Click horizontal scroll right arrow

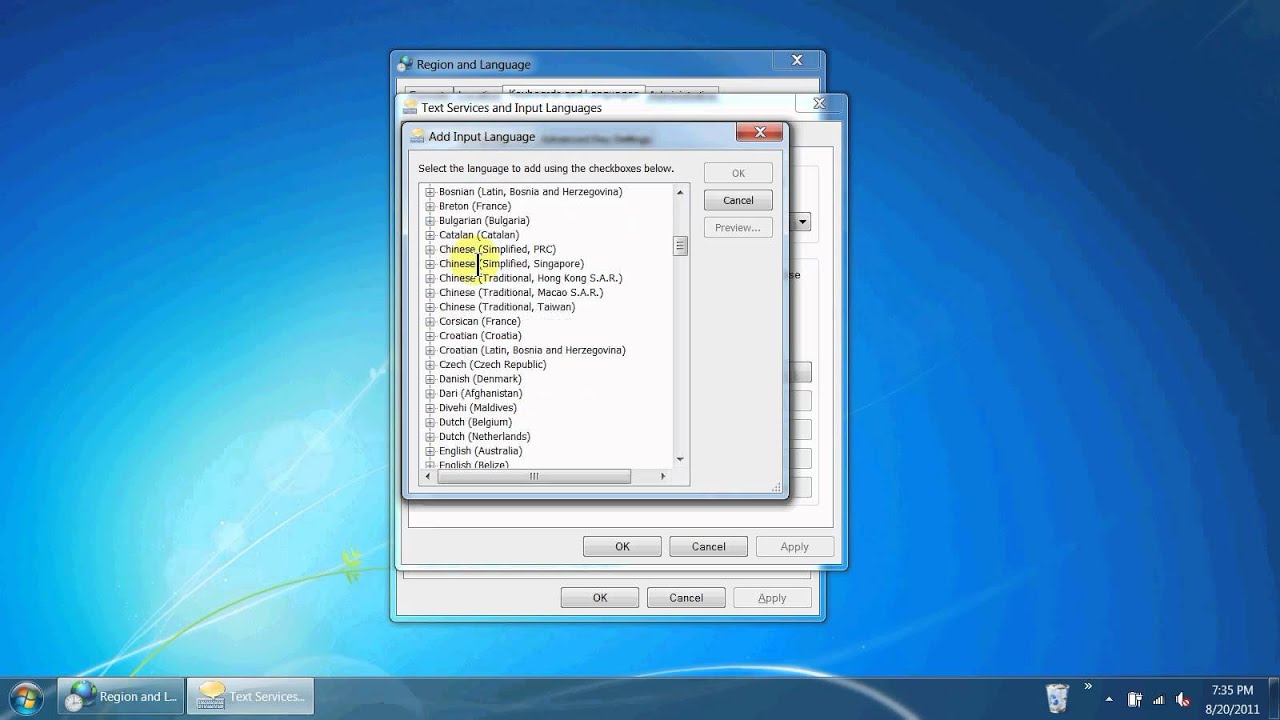[x=663, y=477]
